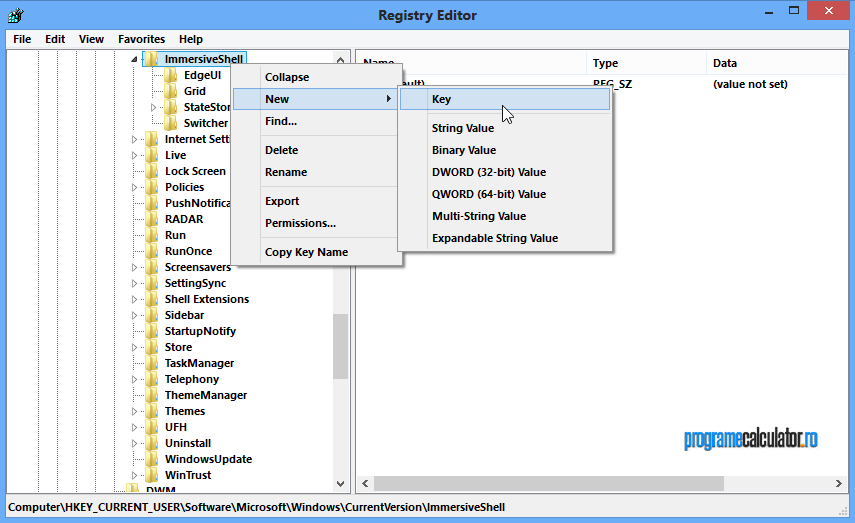Image resolution: width=855 pixels, height=523 pixels.
Task: Click the Grid folder icon
Action: tap(171, 91)
